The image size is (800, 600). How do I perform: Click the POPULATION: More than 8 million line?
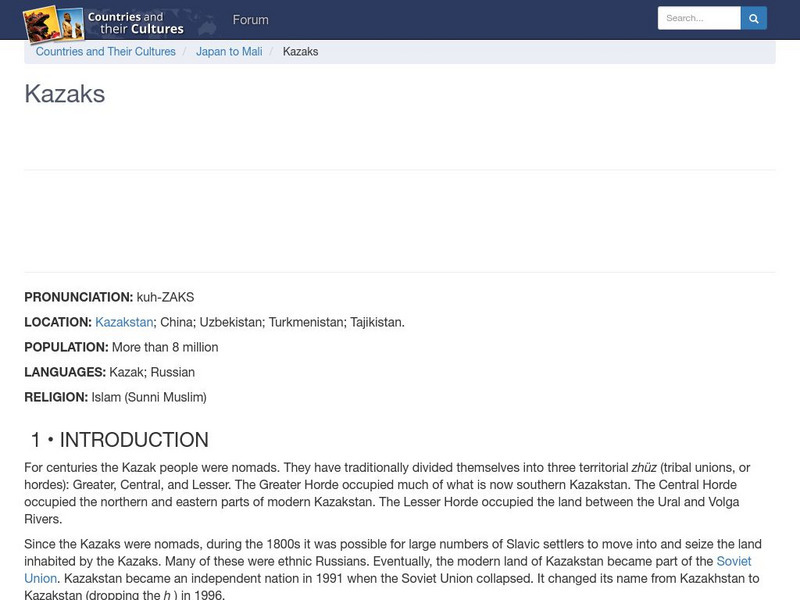pyautogui.click(x=121, y=347)
